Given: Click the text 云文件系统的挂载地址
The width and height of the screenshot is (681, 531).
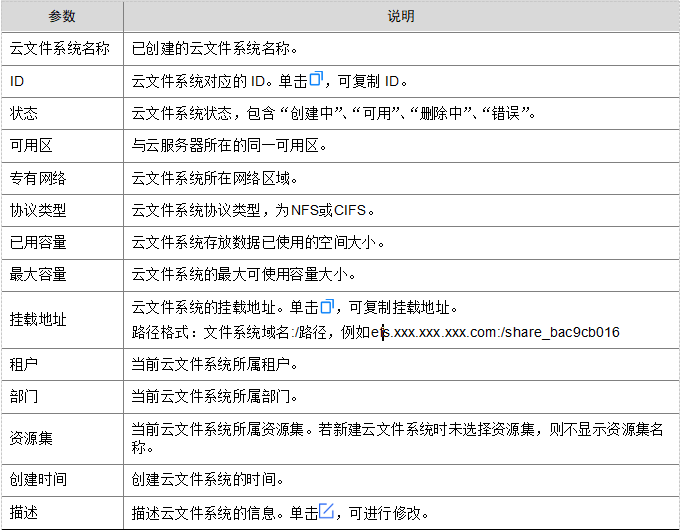Looking at the screenshot, I should pos(204,308).
